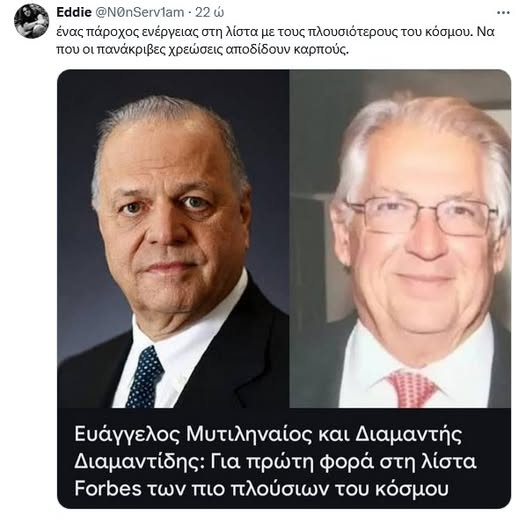This screenshot has height=522, width=526.
Task: Open the three-dot more options menu
Action: click(503, 13)
